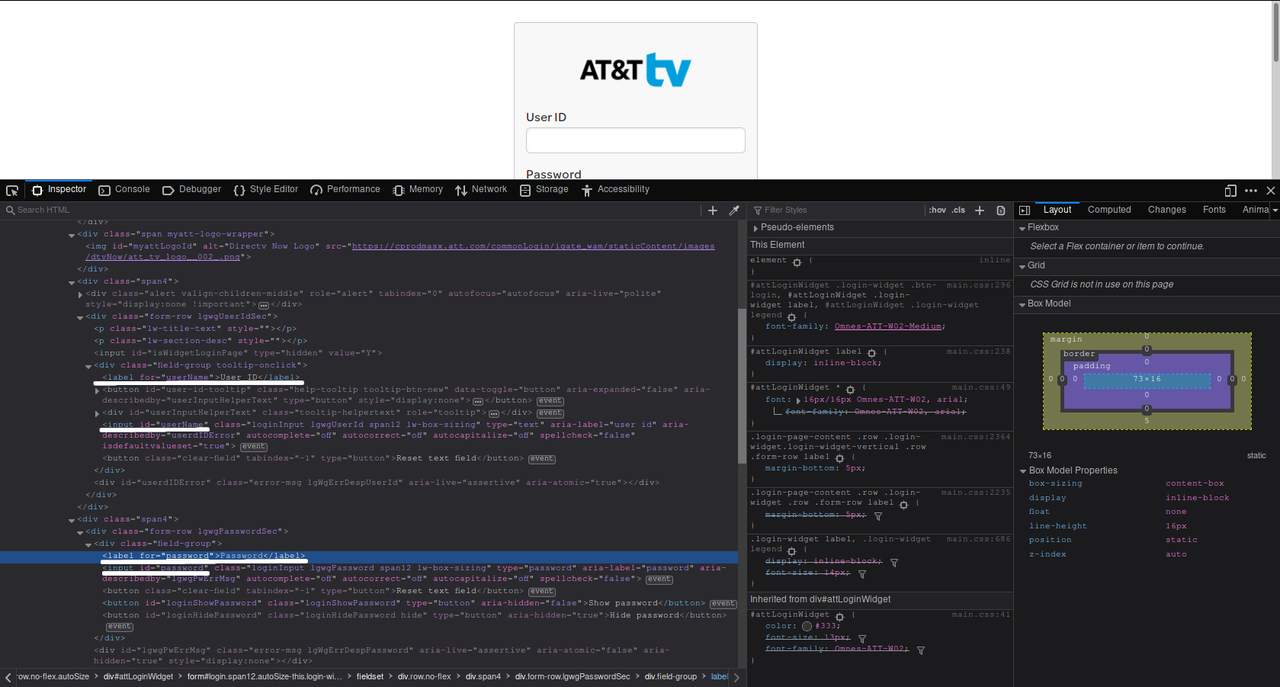This screenshot has height=687, width=1280.
Task: Open the Accessibility tab
Action: (x=614, y=190)
